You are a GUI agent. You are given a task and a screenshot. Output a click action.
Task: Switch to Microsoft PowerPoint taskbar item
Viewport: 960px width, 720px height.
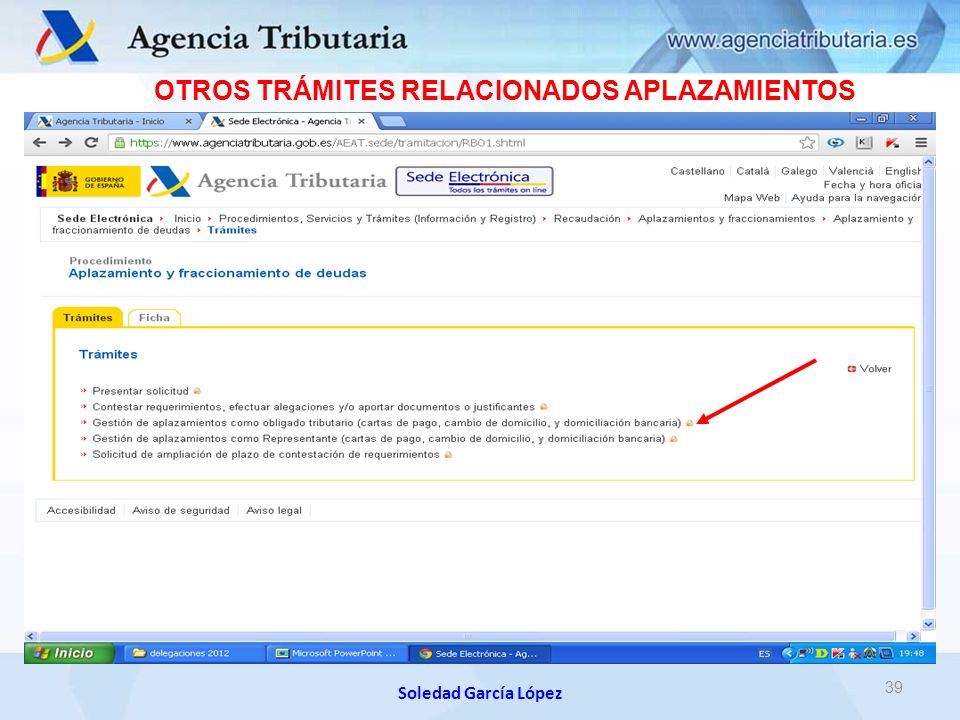(x=336, y=653)
